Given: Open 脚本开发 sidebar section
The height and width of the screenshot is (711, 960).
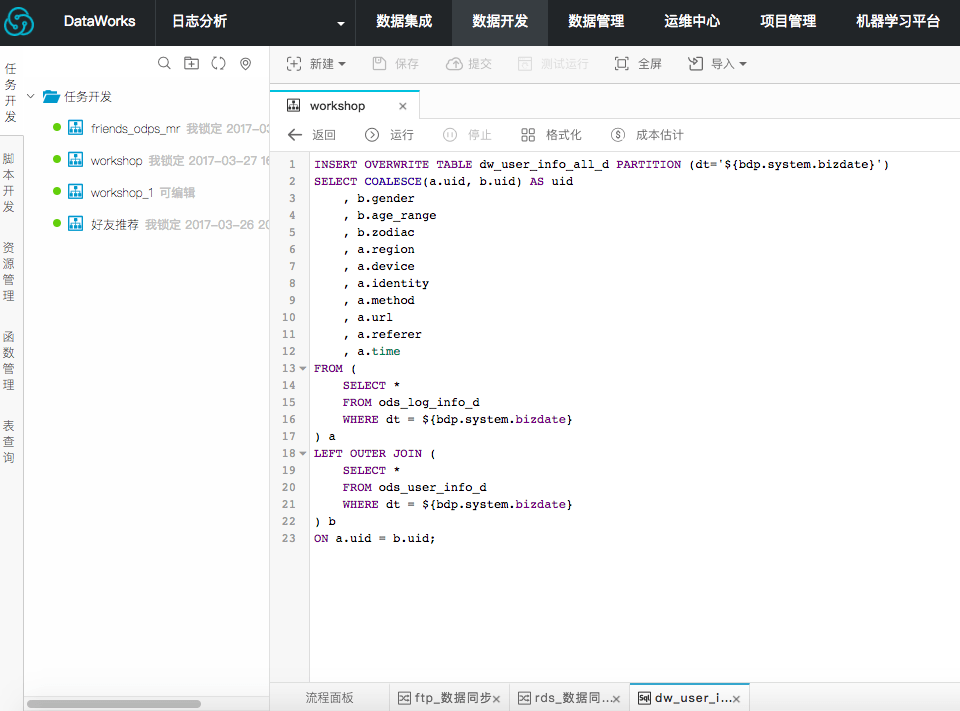Looking at the screenshot, I should click(9, 182).
